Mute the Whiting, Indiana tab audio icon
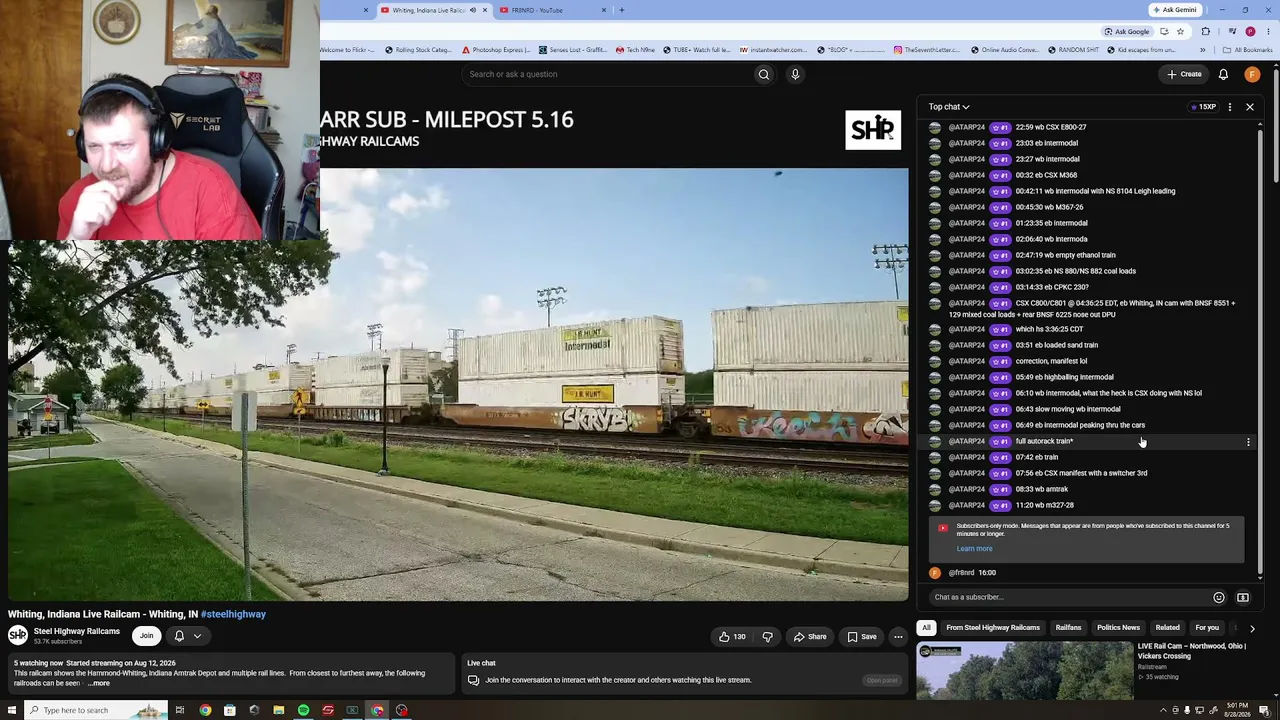This screenshot has height=720, width=1280. point(473,10)
